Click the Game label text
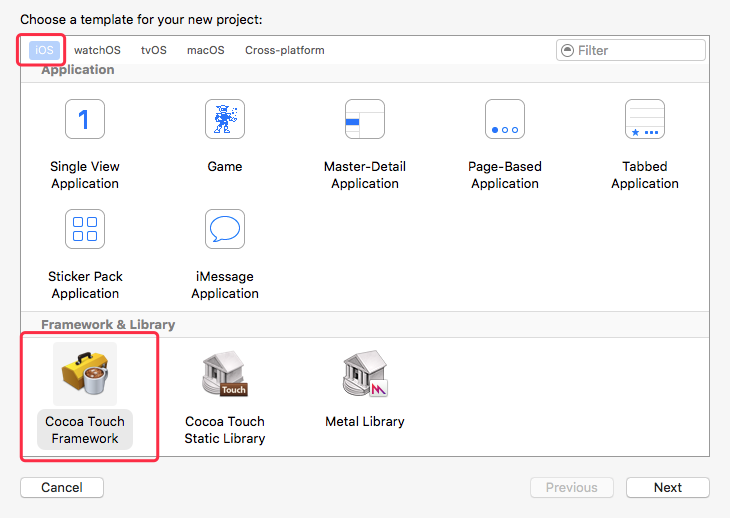 [225, 167]
